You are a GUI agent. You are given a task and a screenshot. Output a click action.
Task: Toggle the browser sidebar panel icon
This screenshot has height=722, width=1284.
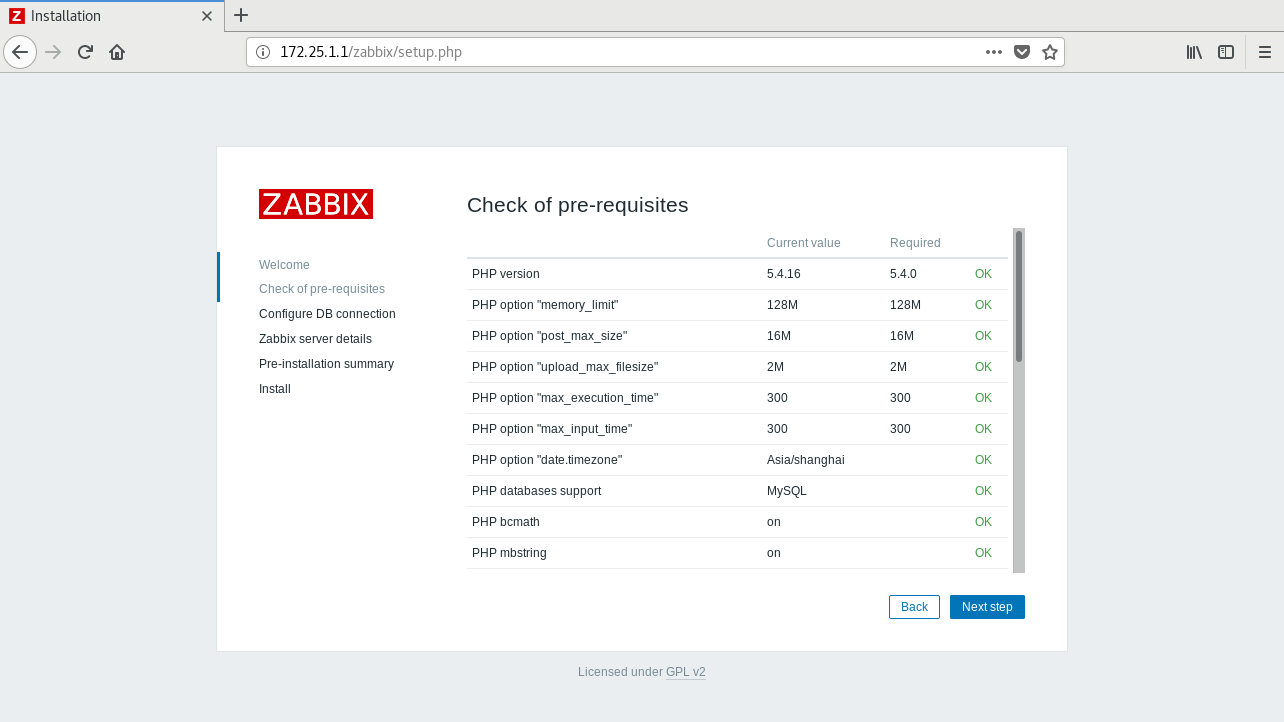click(1226, 51)
